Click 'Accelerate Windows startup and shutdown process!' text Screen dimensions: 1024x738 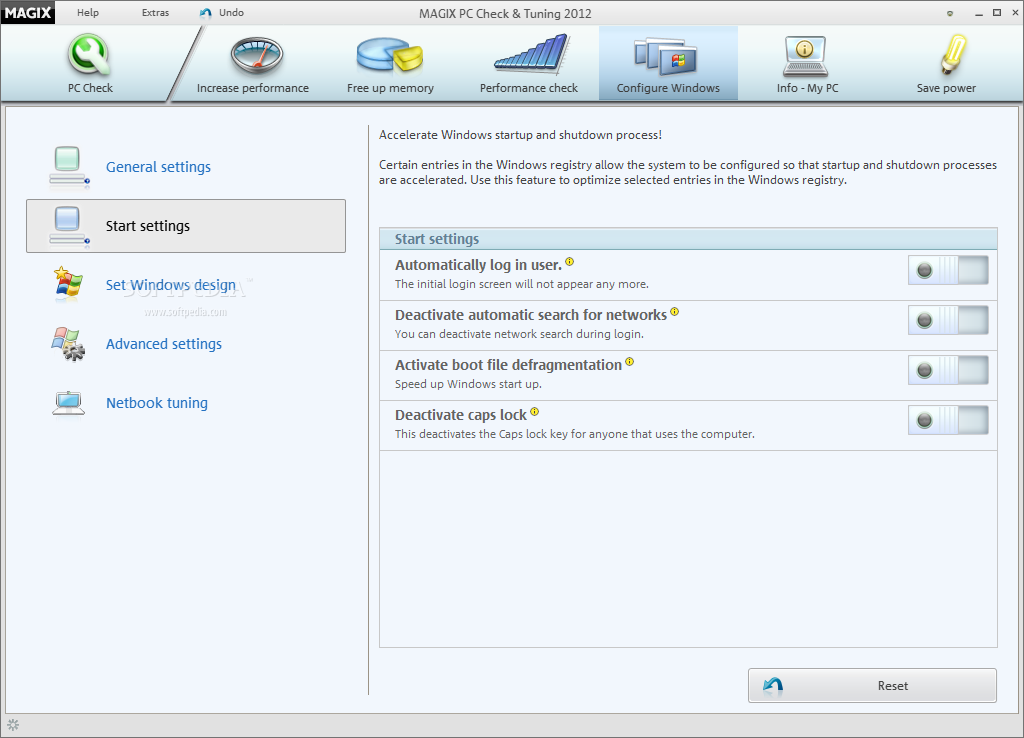coord(520,135)
